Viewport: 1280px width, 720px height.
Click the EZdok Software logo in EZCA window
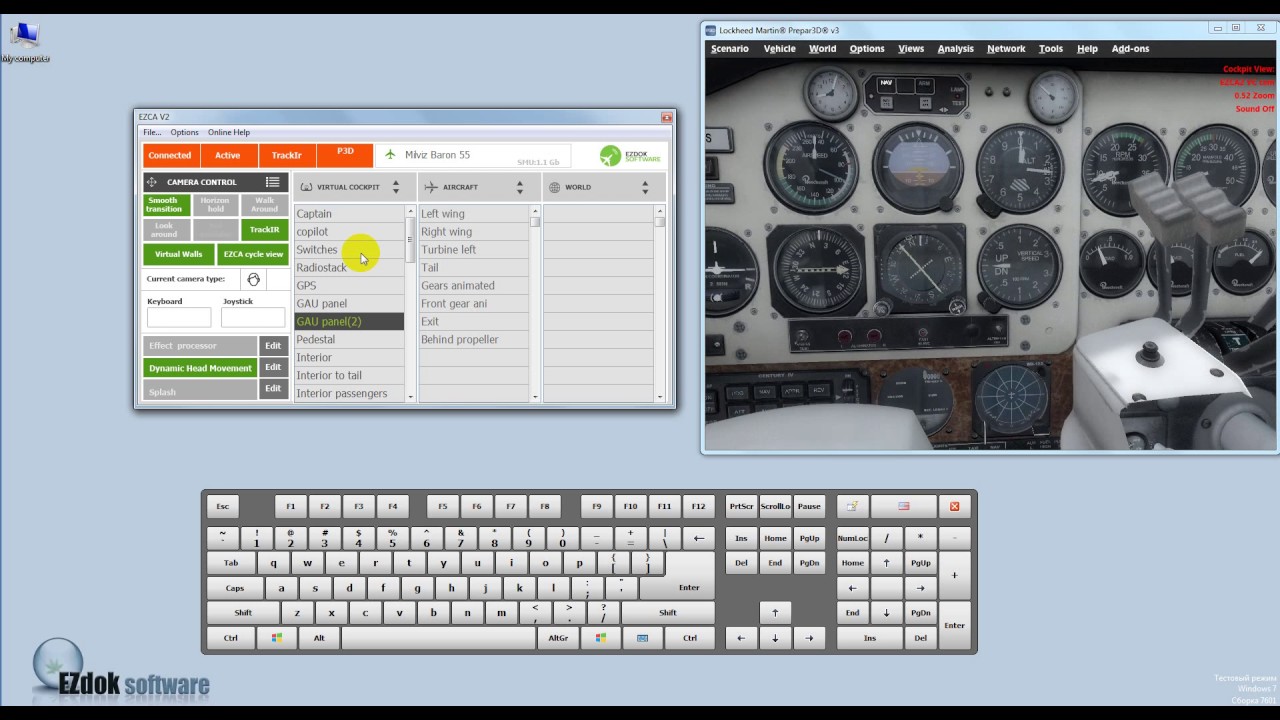630,156
